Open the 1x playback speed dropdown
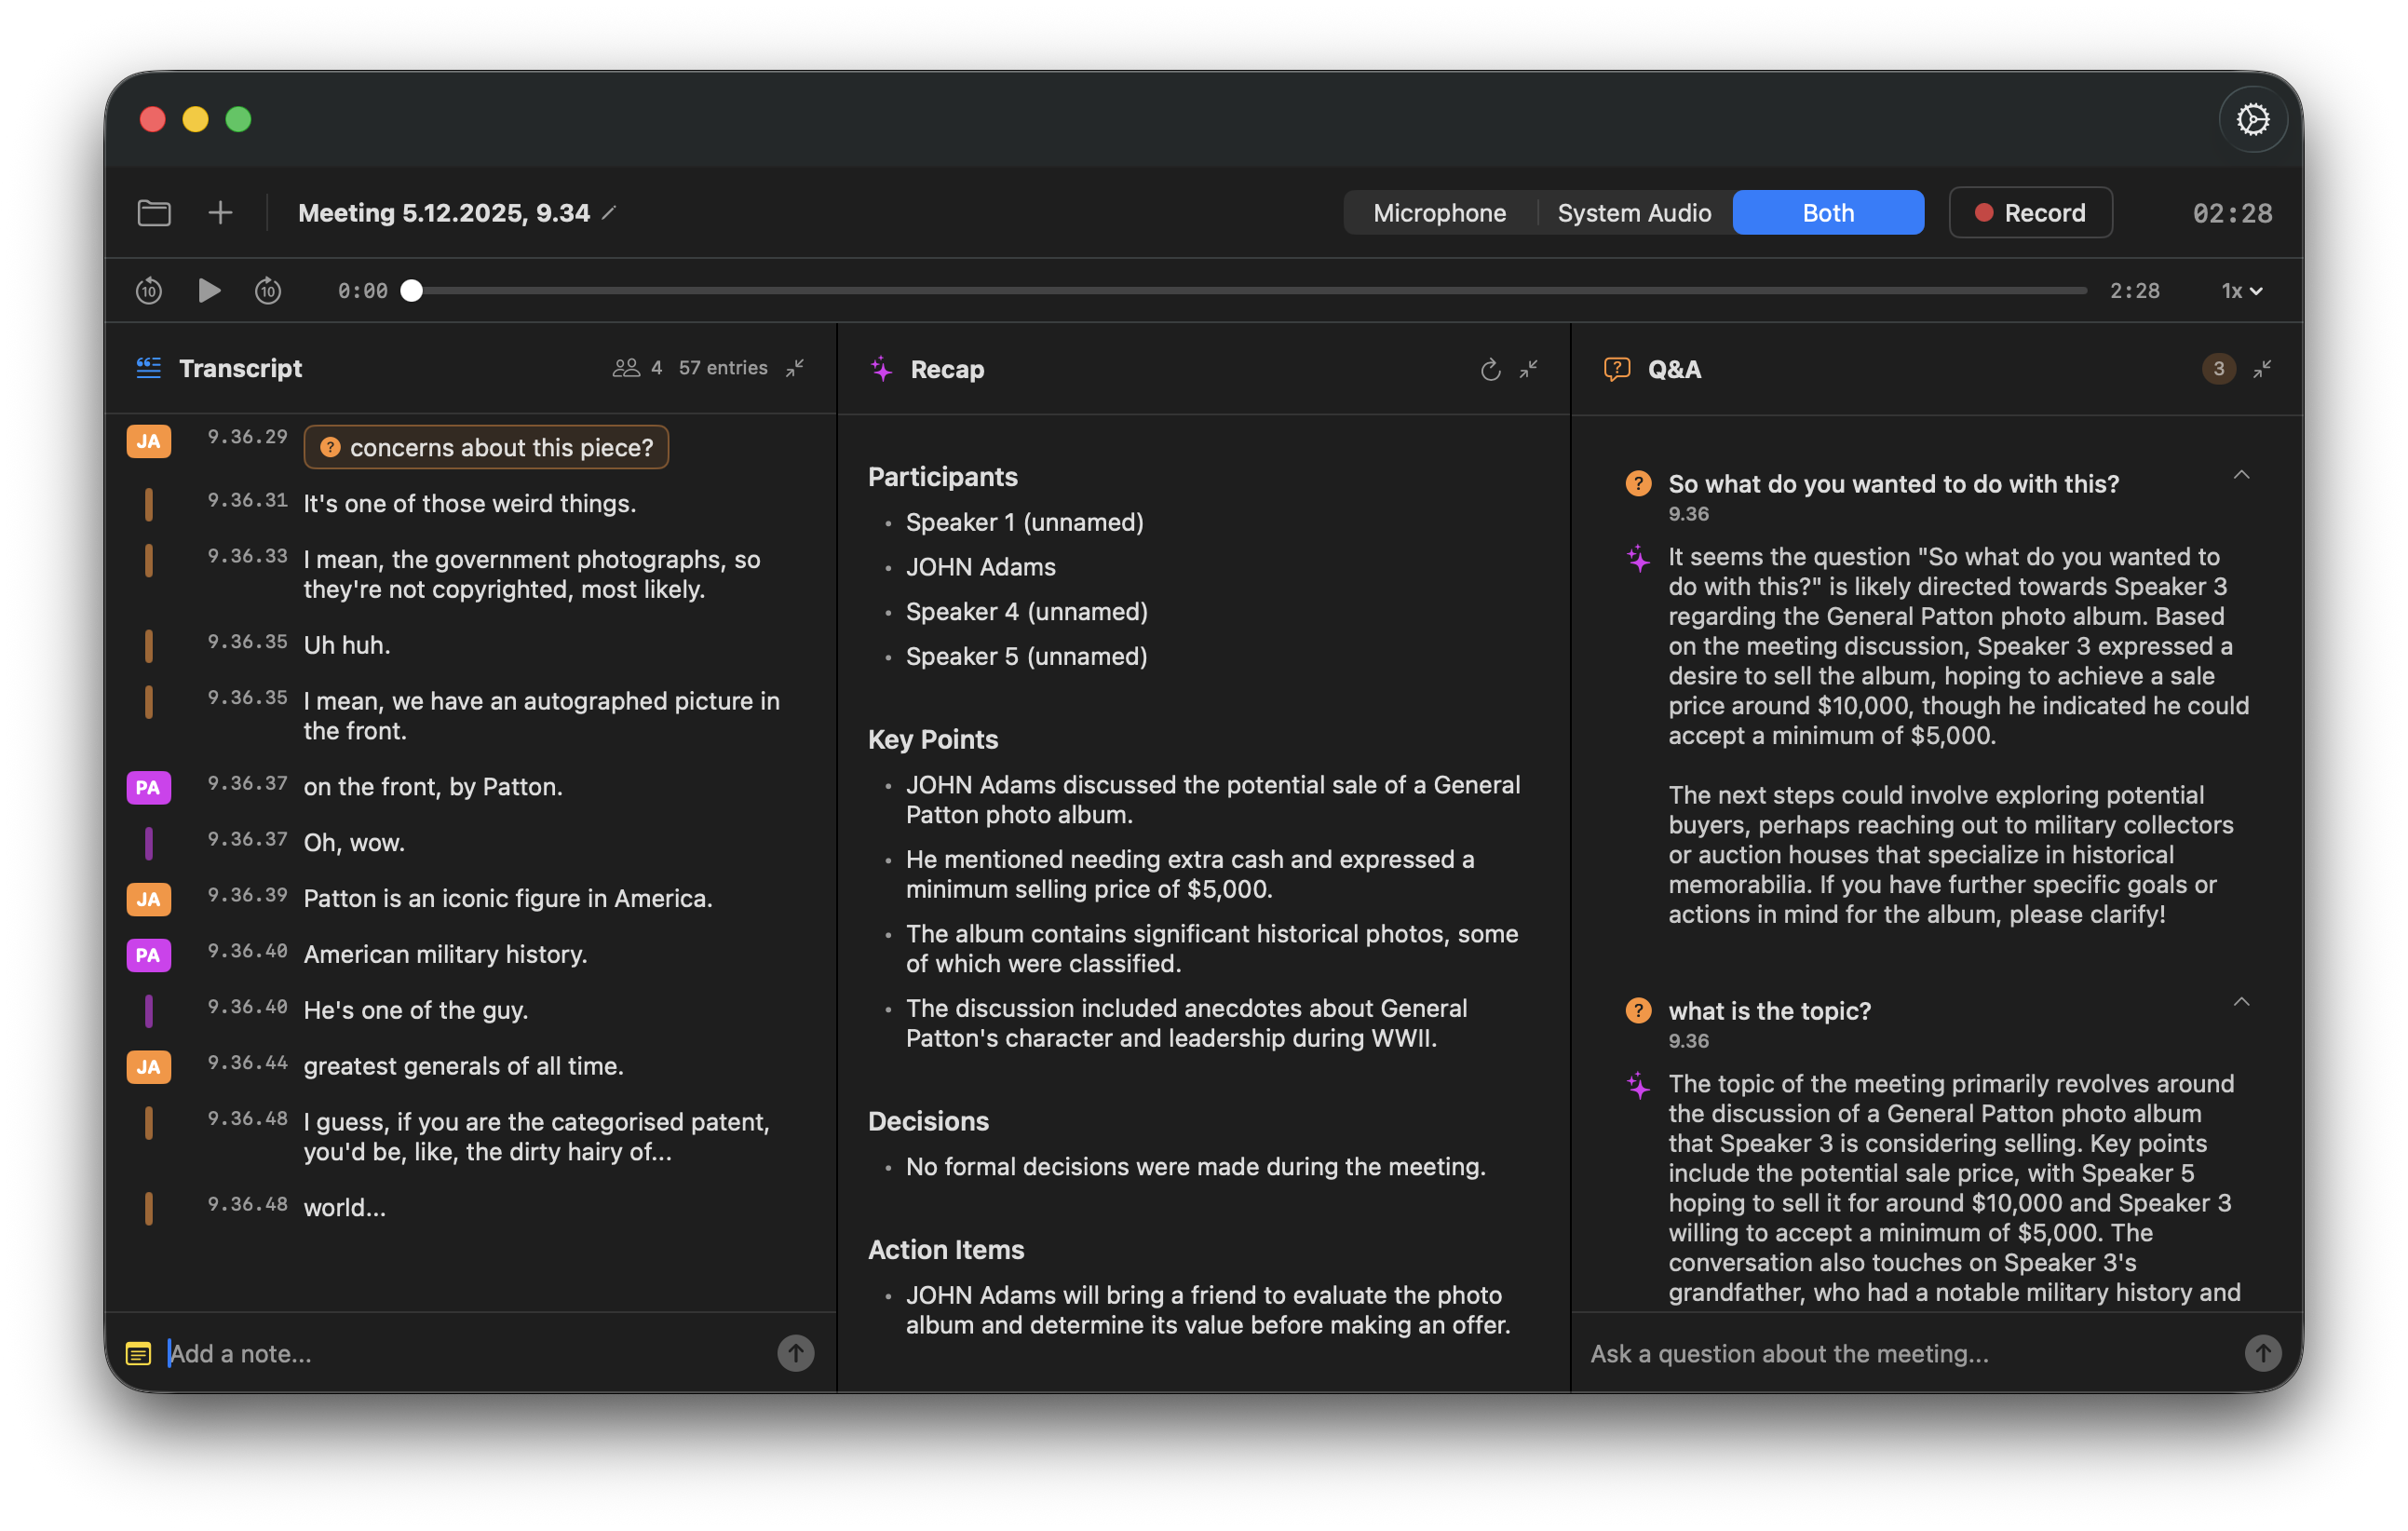The width and height of the screenshot is (2408, 1531). [x=2240, y=290]
